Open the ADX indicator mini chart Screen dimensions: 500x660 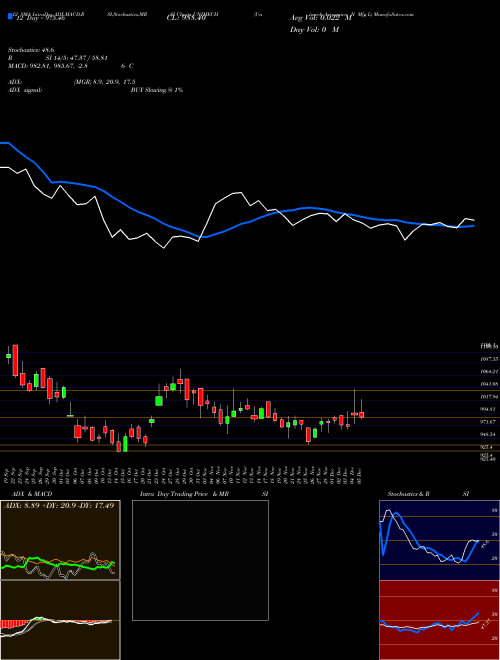[x=60, y=540]
